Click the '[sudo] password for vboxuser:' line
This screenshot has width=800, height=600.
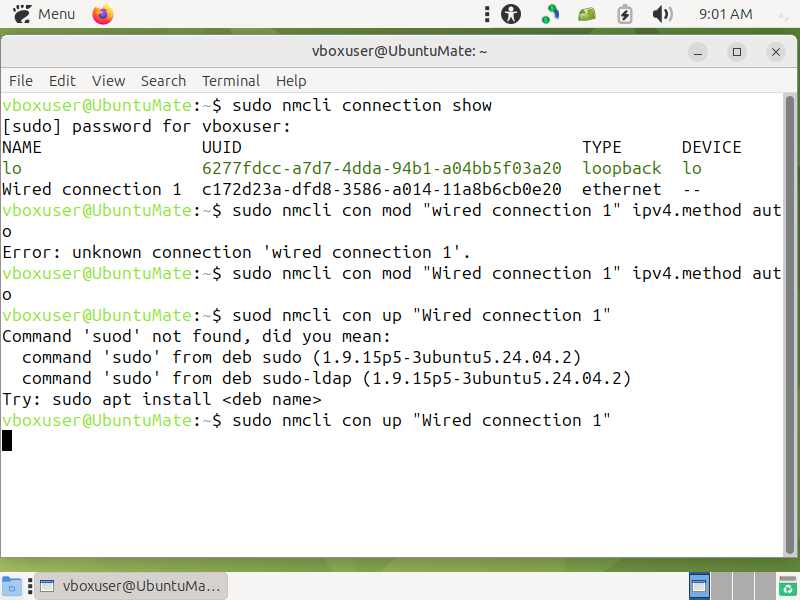(x=146, y=127)
